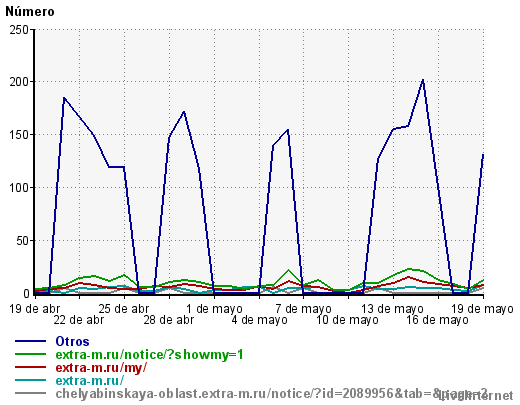Click the '16 de mayo' date label
The height and width of the screenshot is (405, 520).
437,320
